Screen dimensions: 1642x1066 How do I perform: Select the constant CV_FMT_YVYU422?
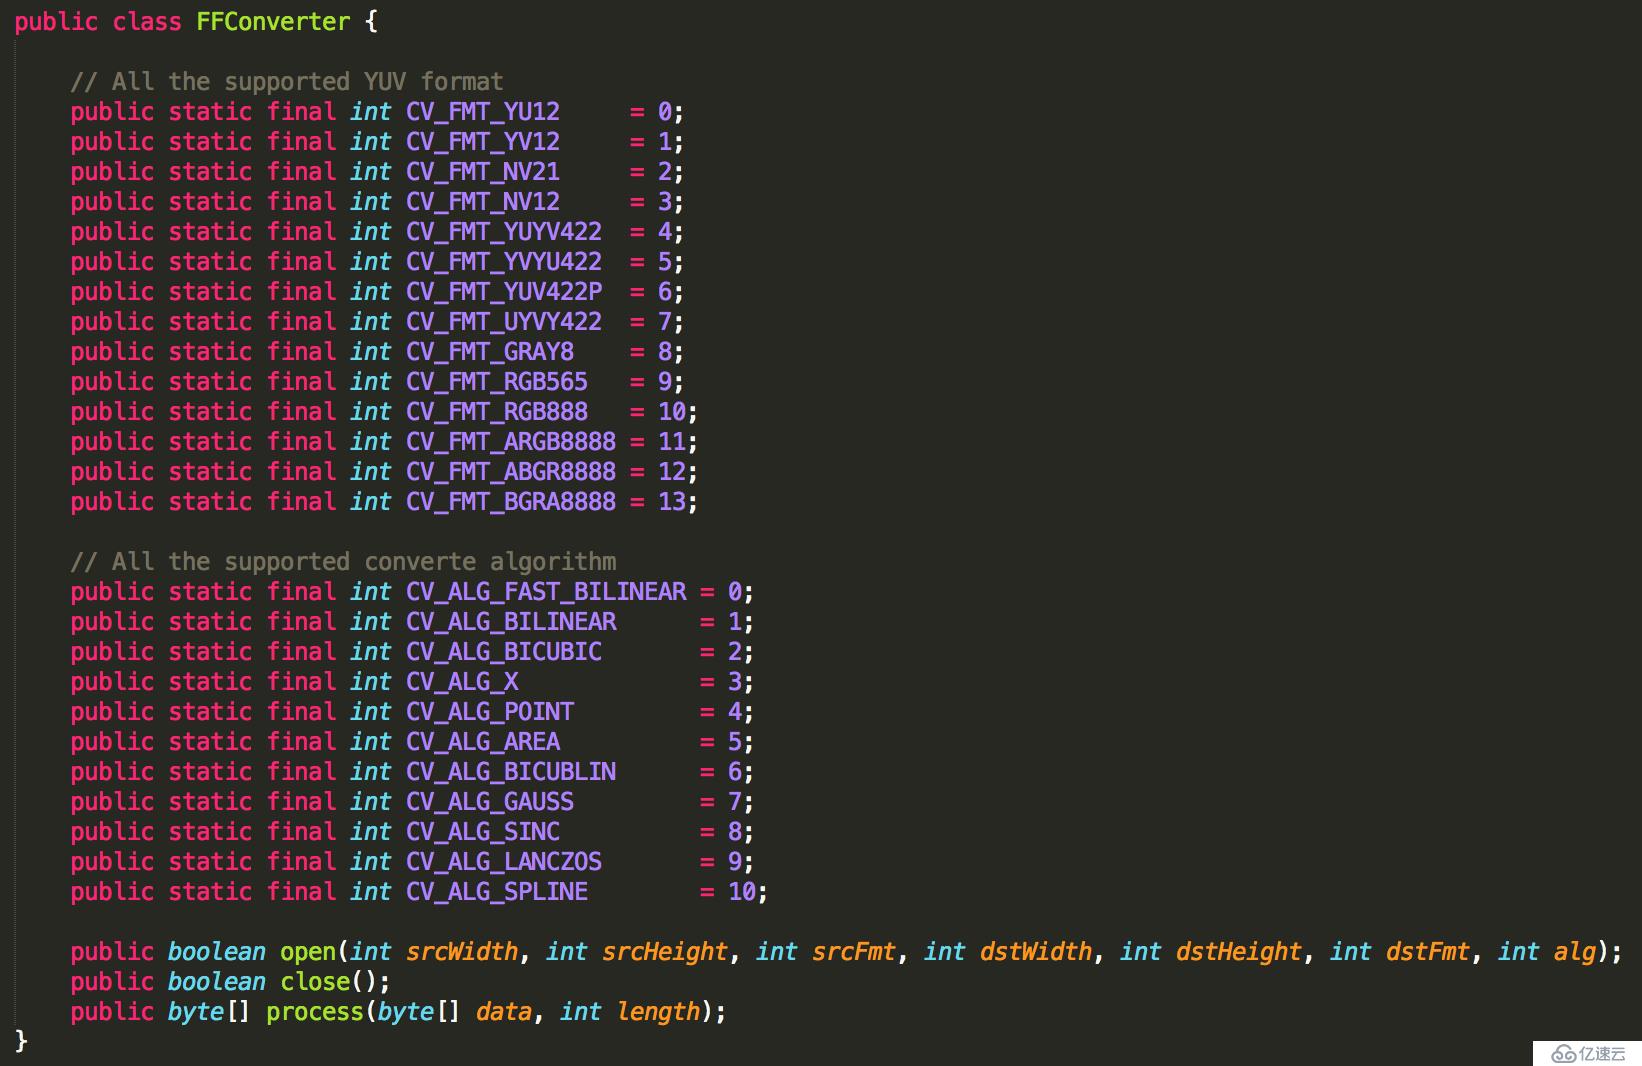coord(504,261)
